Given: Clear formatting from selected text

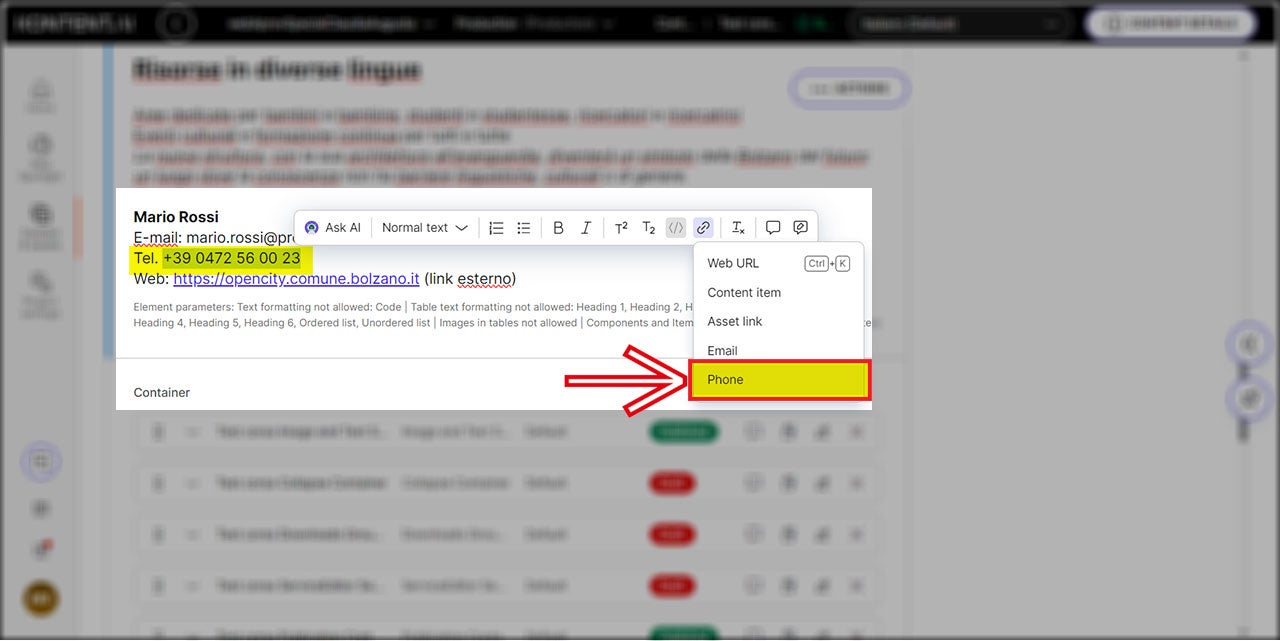Looking at the screenshot, I should 738,228.
